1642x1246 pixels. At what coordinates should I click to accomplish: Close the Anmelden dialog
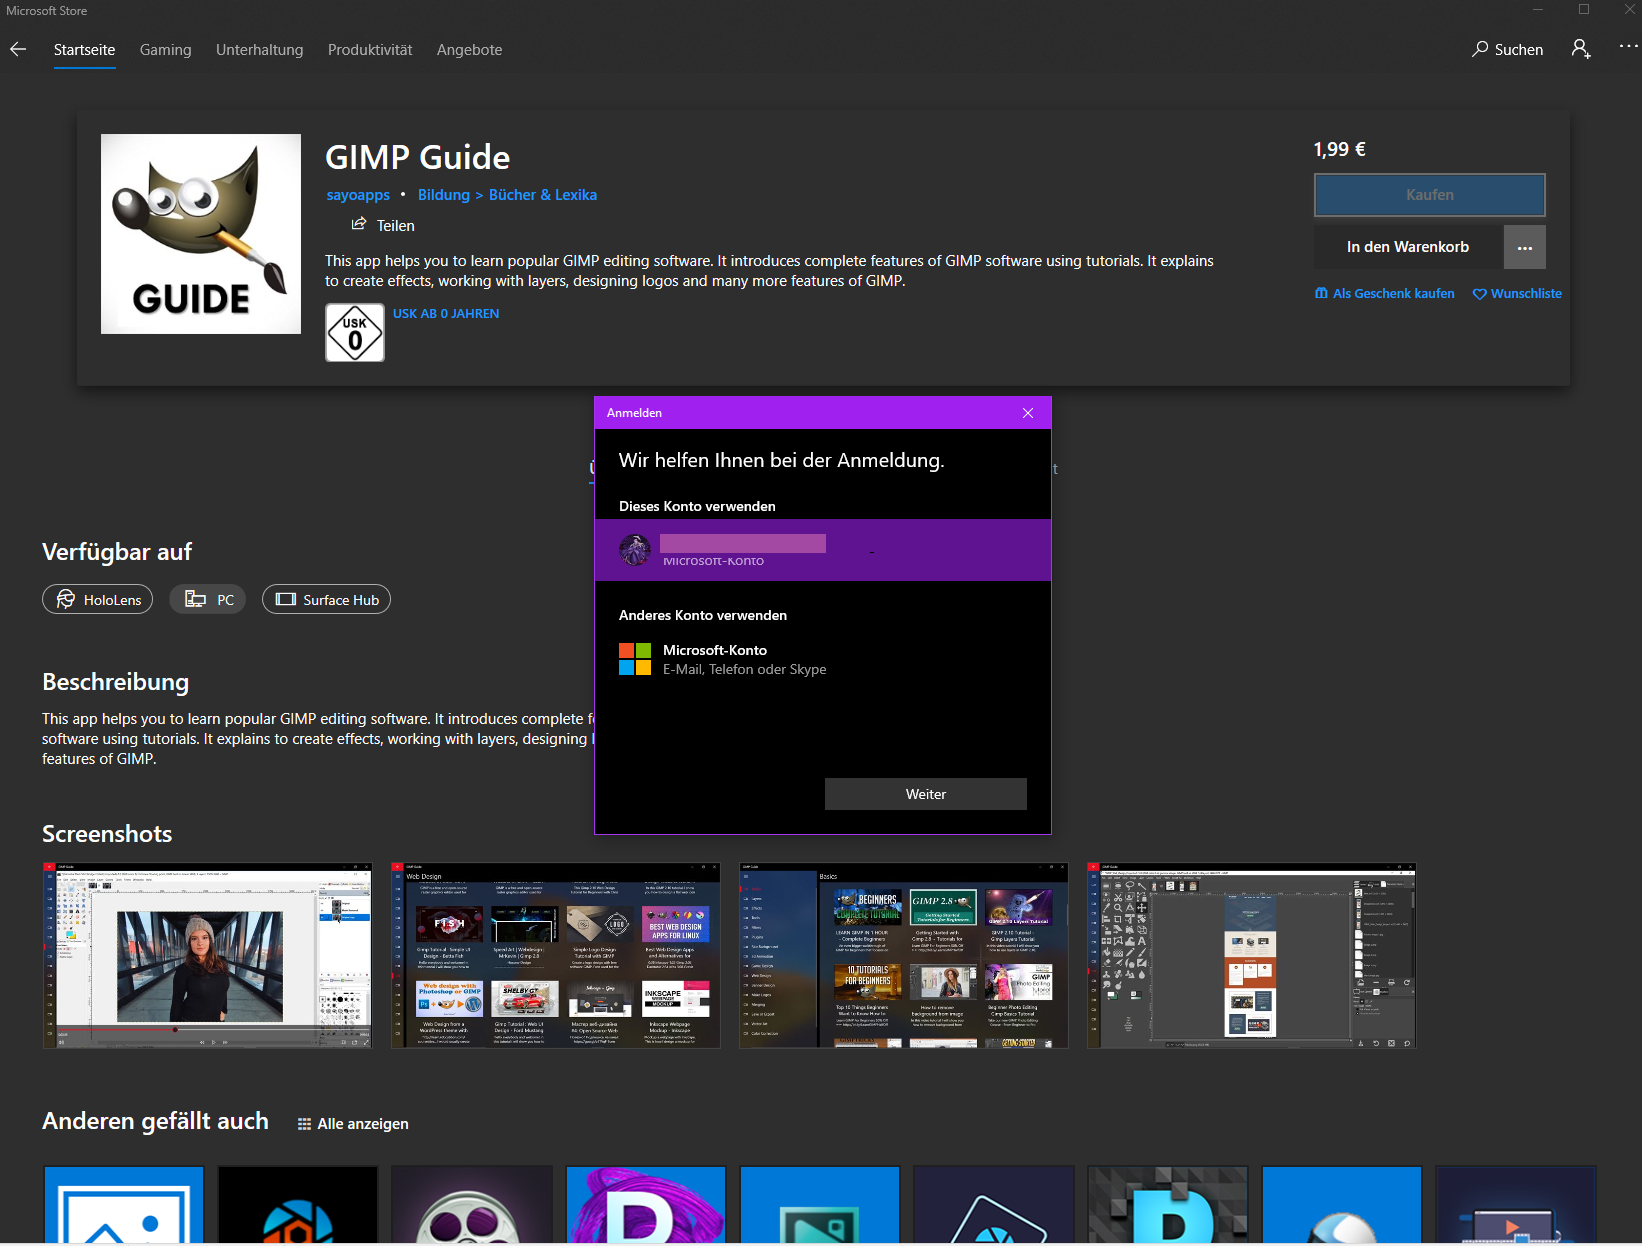pos(1028,413)
